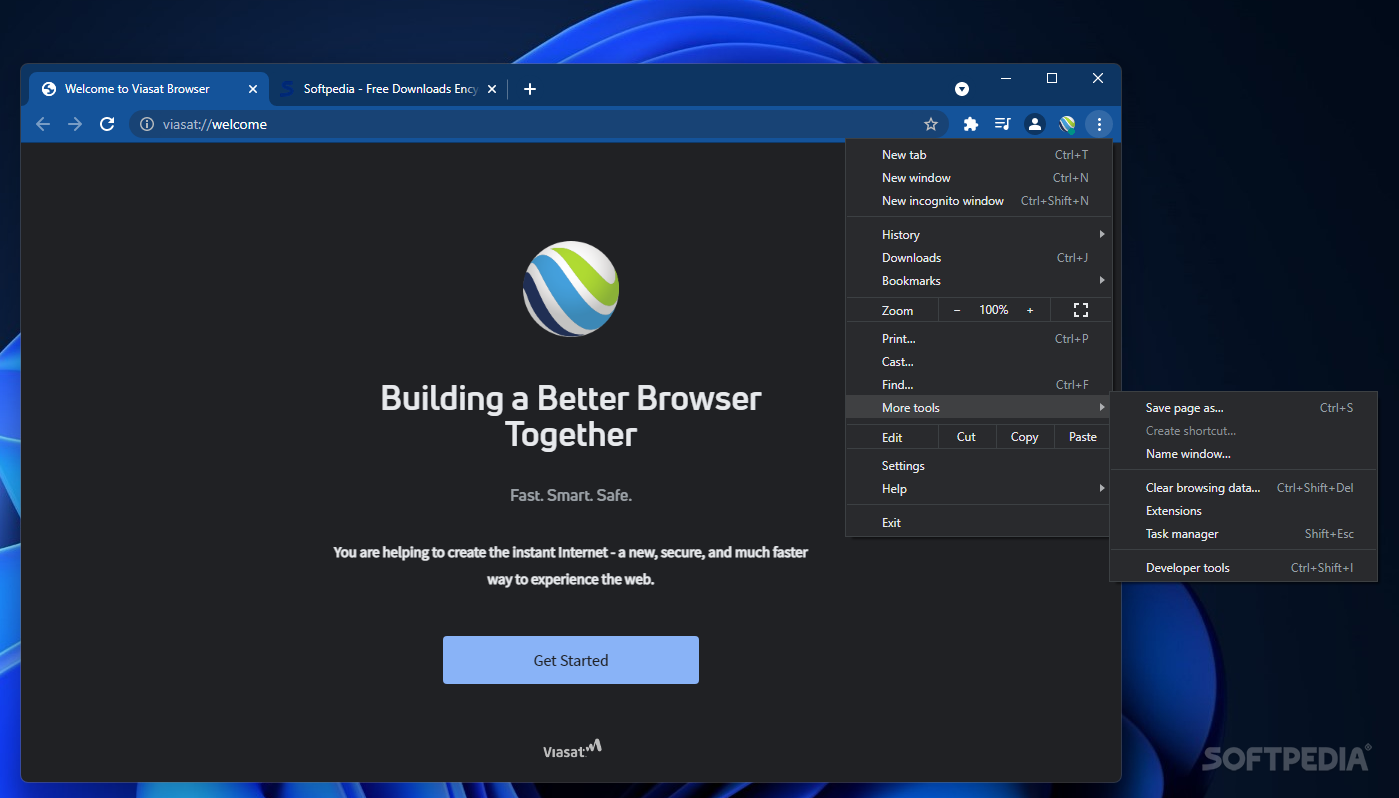Viewport: 1399px width, 798px height.
Task: Expand the More tools submenu
Action: tap(979, 408)
